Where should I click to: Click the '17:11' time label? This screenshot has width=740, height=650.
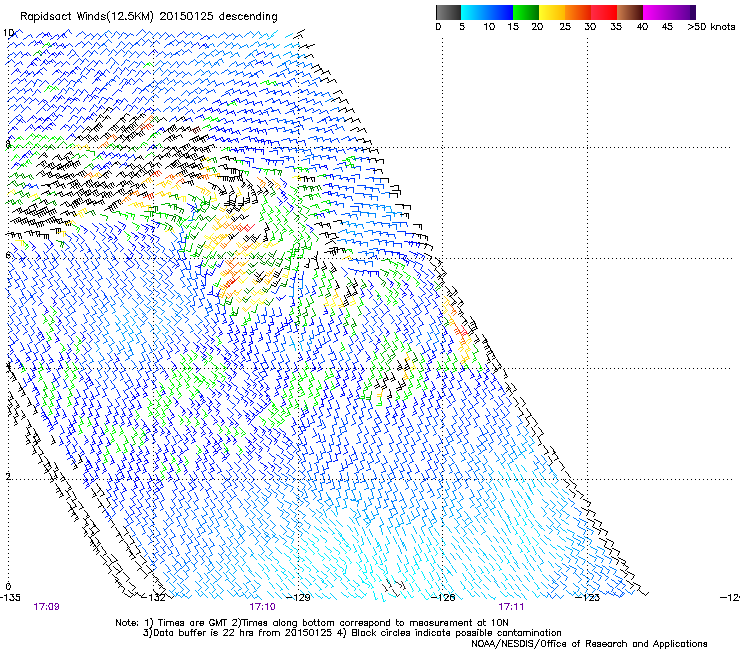point(511,607)
